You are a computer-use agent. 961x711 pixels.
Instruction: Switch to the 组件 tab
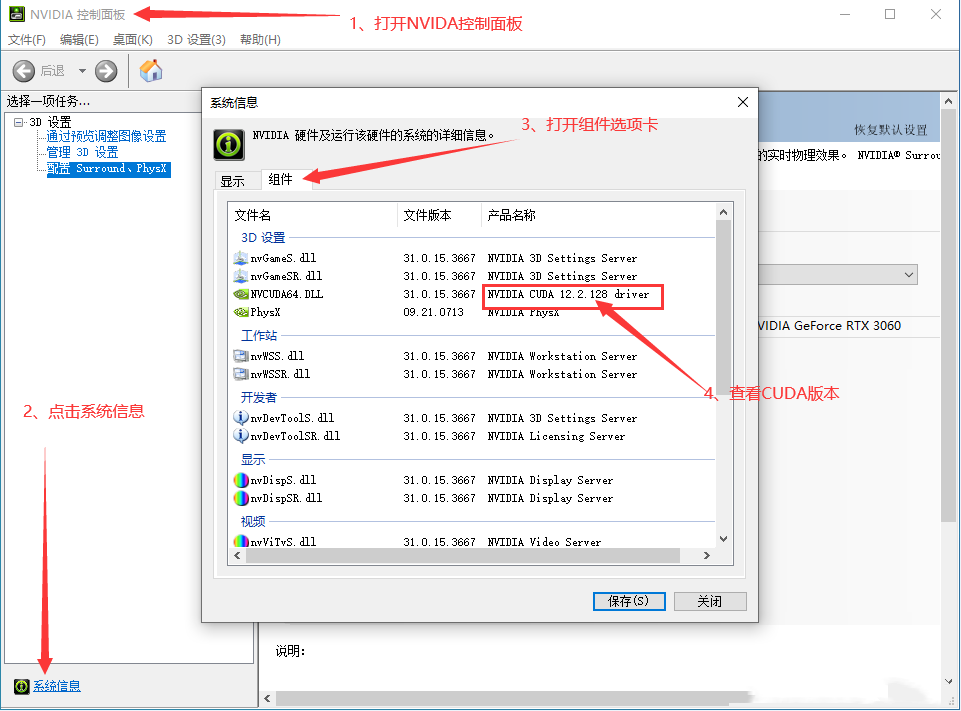[x=281, y=180]
